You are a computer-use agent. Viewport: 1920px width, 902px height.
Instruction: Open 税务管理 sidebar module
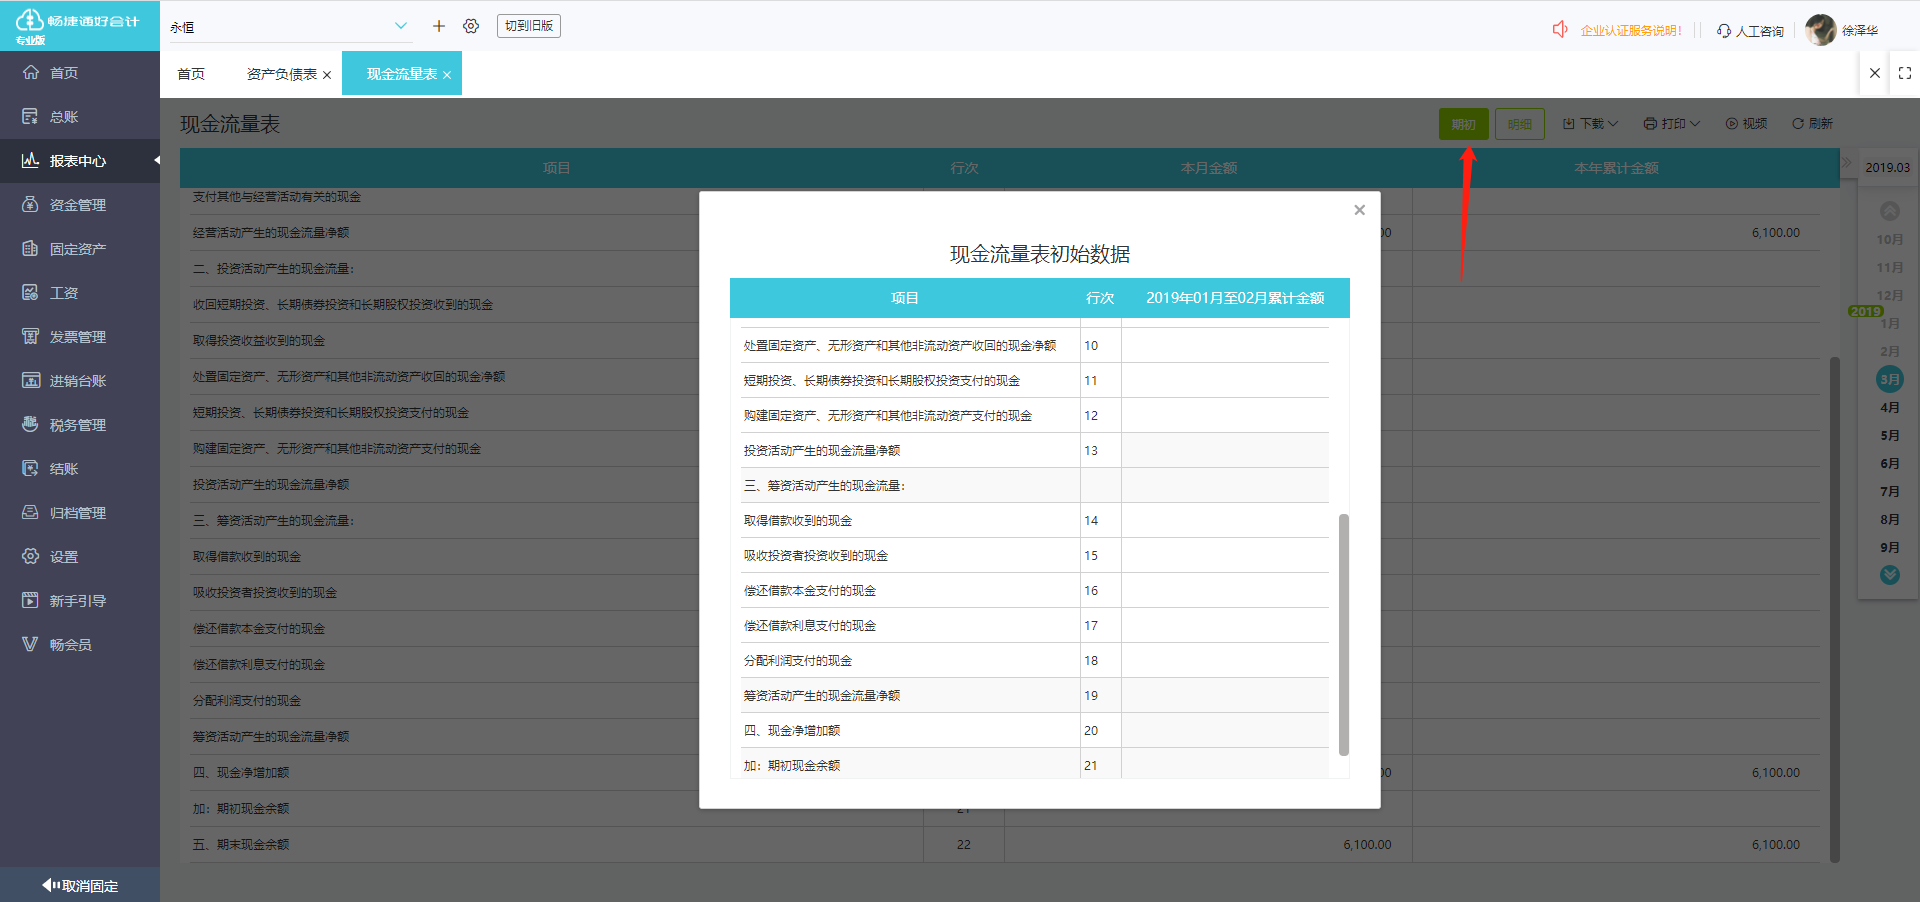click(x=77, y=425)
